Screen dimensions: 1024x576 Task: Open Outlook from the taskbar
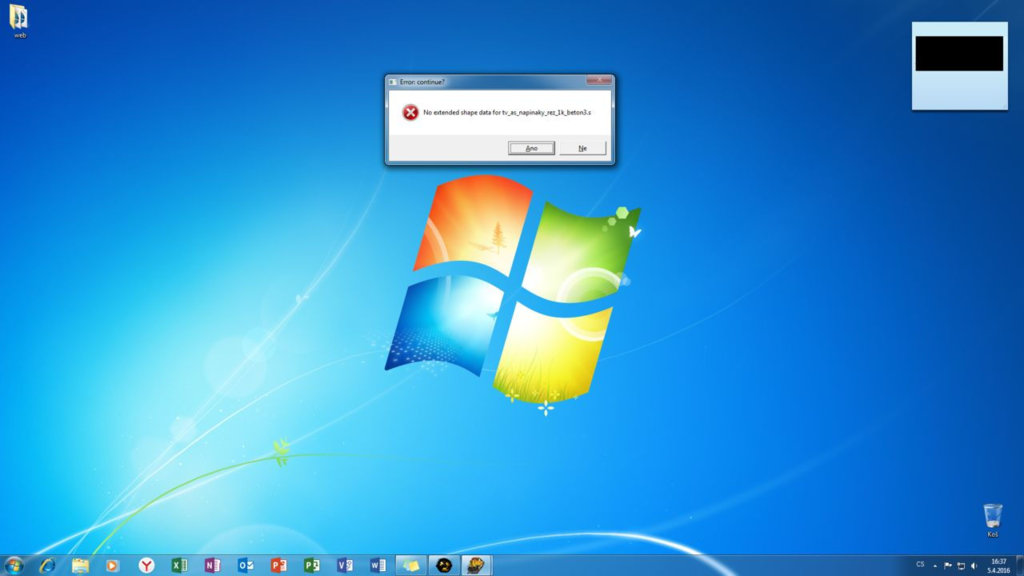pos(246,565)
